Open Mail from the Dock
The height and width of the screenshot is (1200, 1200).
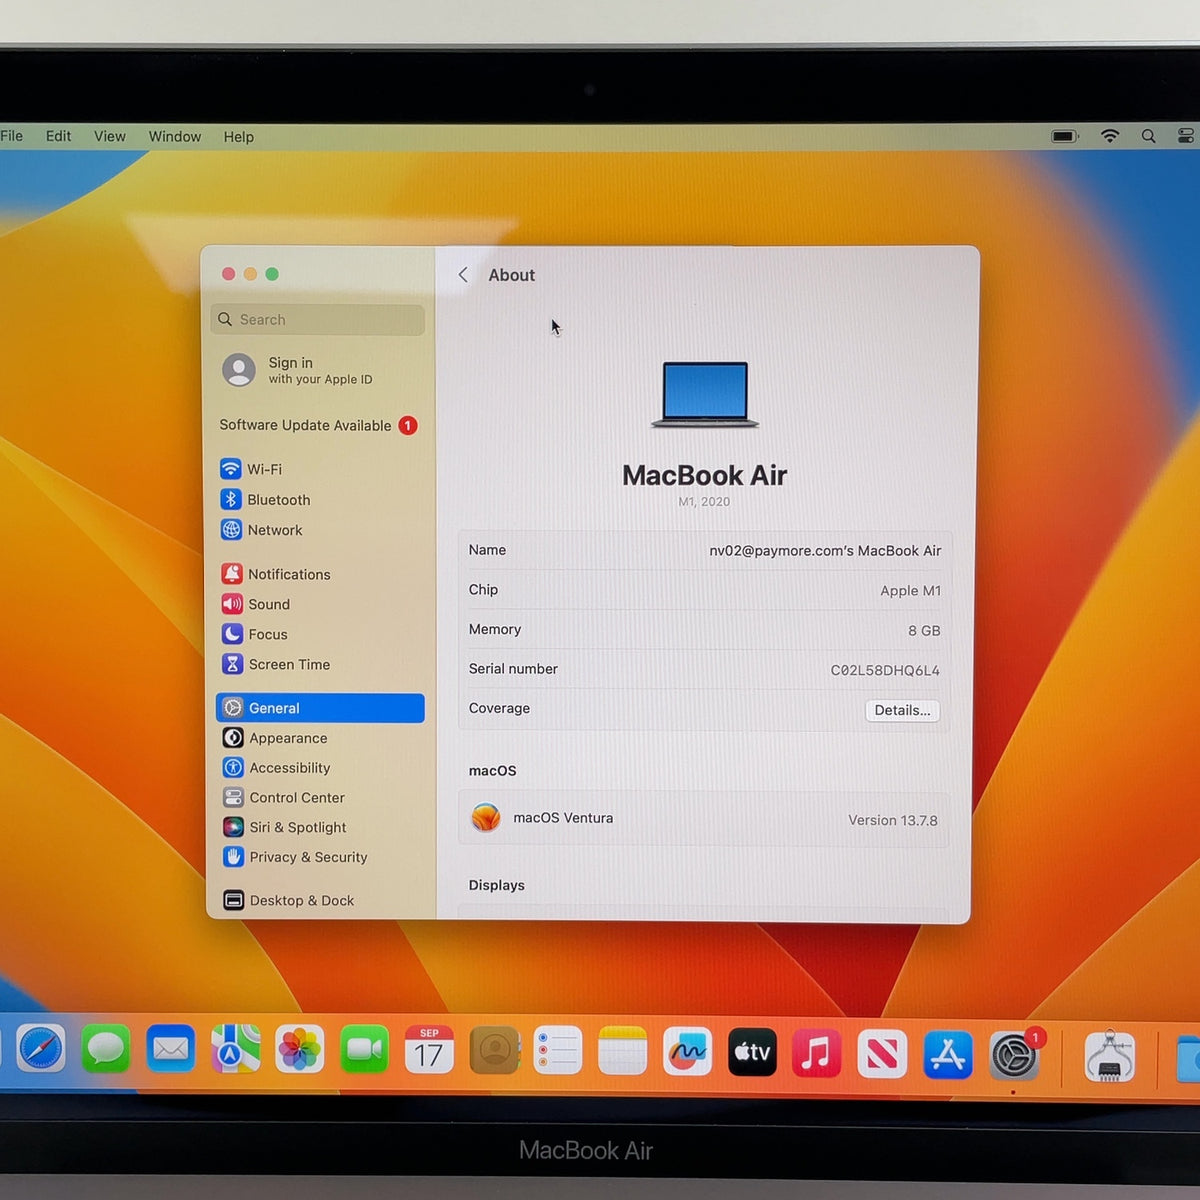pyautogui.click(x=170, y=1050)
